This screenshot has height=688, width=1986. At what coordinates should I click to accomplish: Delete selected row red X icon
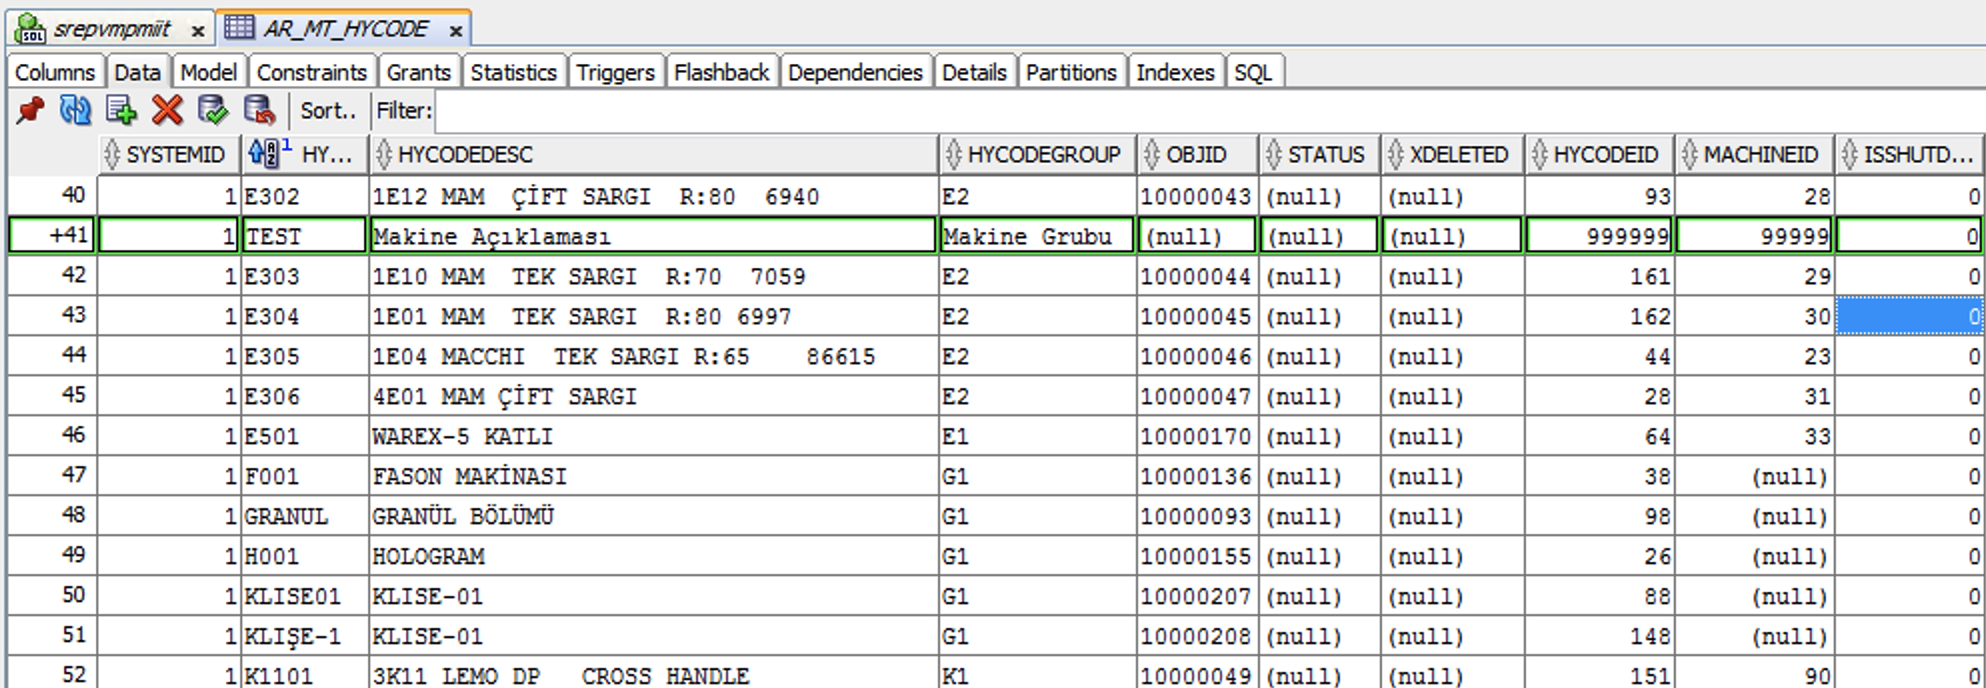(167, 110)
